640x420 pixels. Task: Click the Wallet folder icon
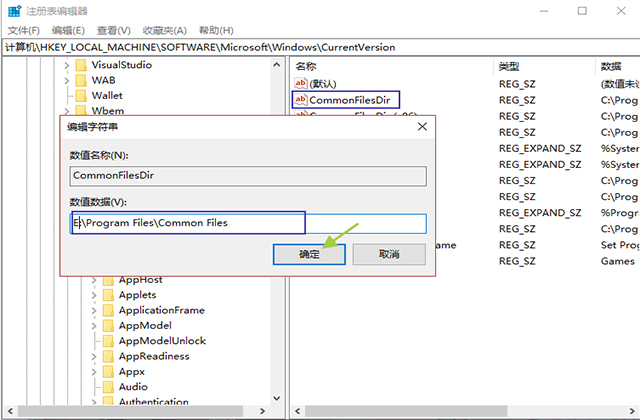[79, 95]
